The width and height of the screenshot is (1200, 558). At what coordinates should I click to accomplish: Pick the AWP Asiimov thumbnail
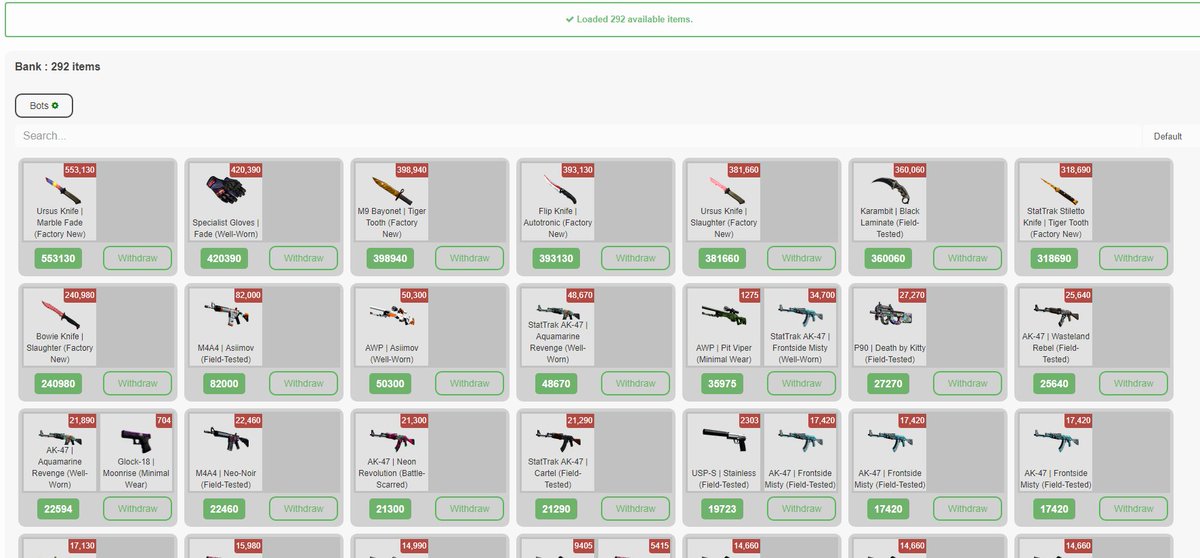point(392,327)
